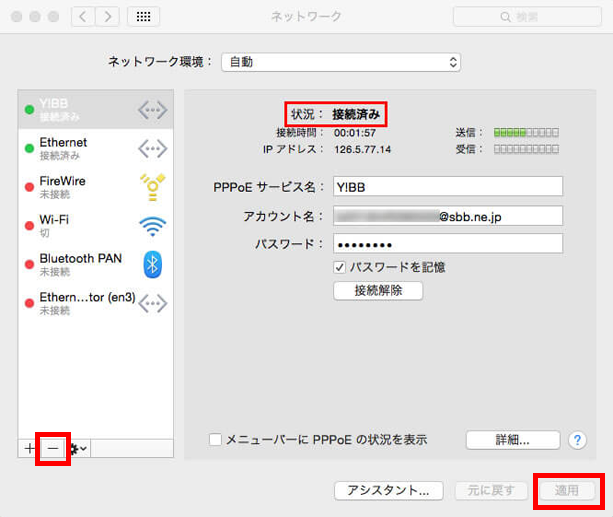Click the connection time 00:01:57
The image size is (613, 517).
355,133
